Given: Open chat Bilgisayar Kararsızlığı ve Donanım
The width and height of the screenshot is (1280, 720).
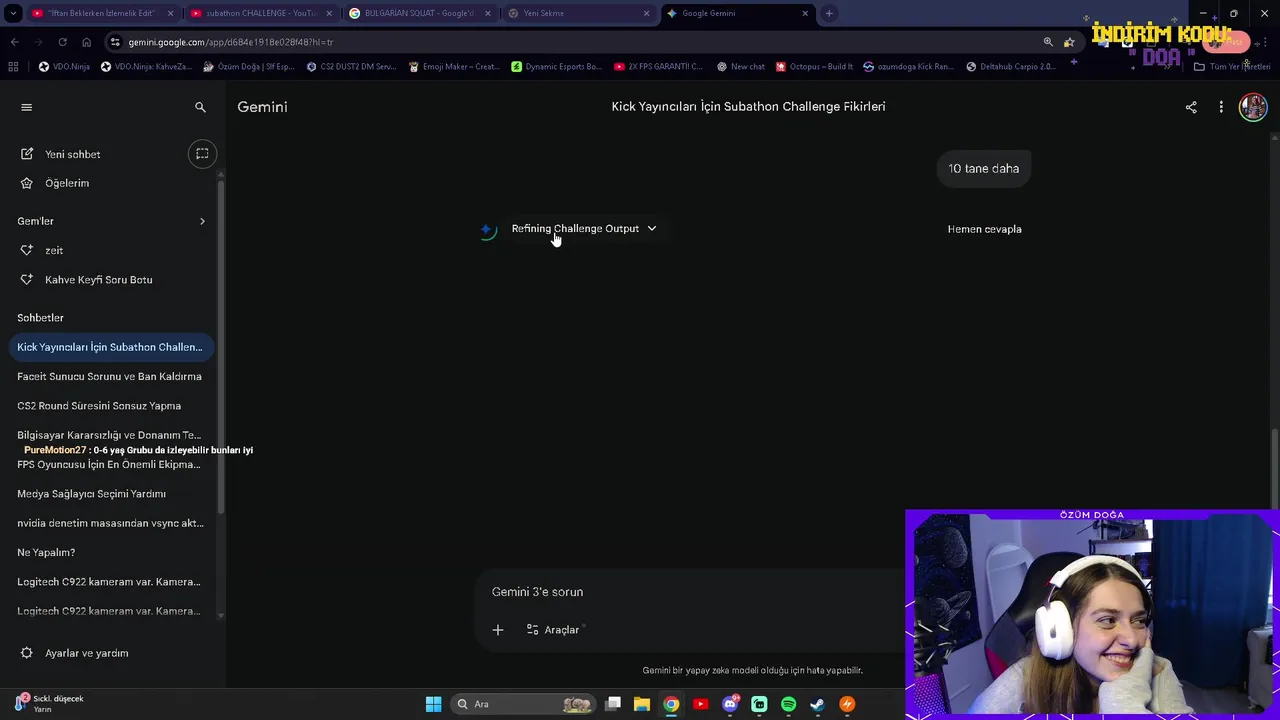Looking at the screenshot, I should tap(109, 435).
